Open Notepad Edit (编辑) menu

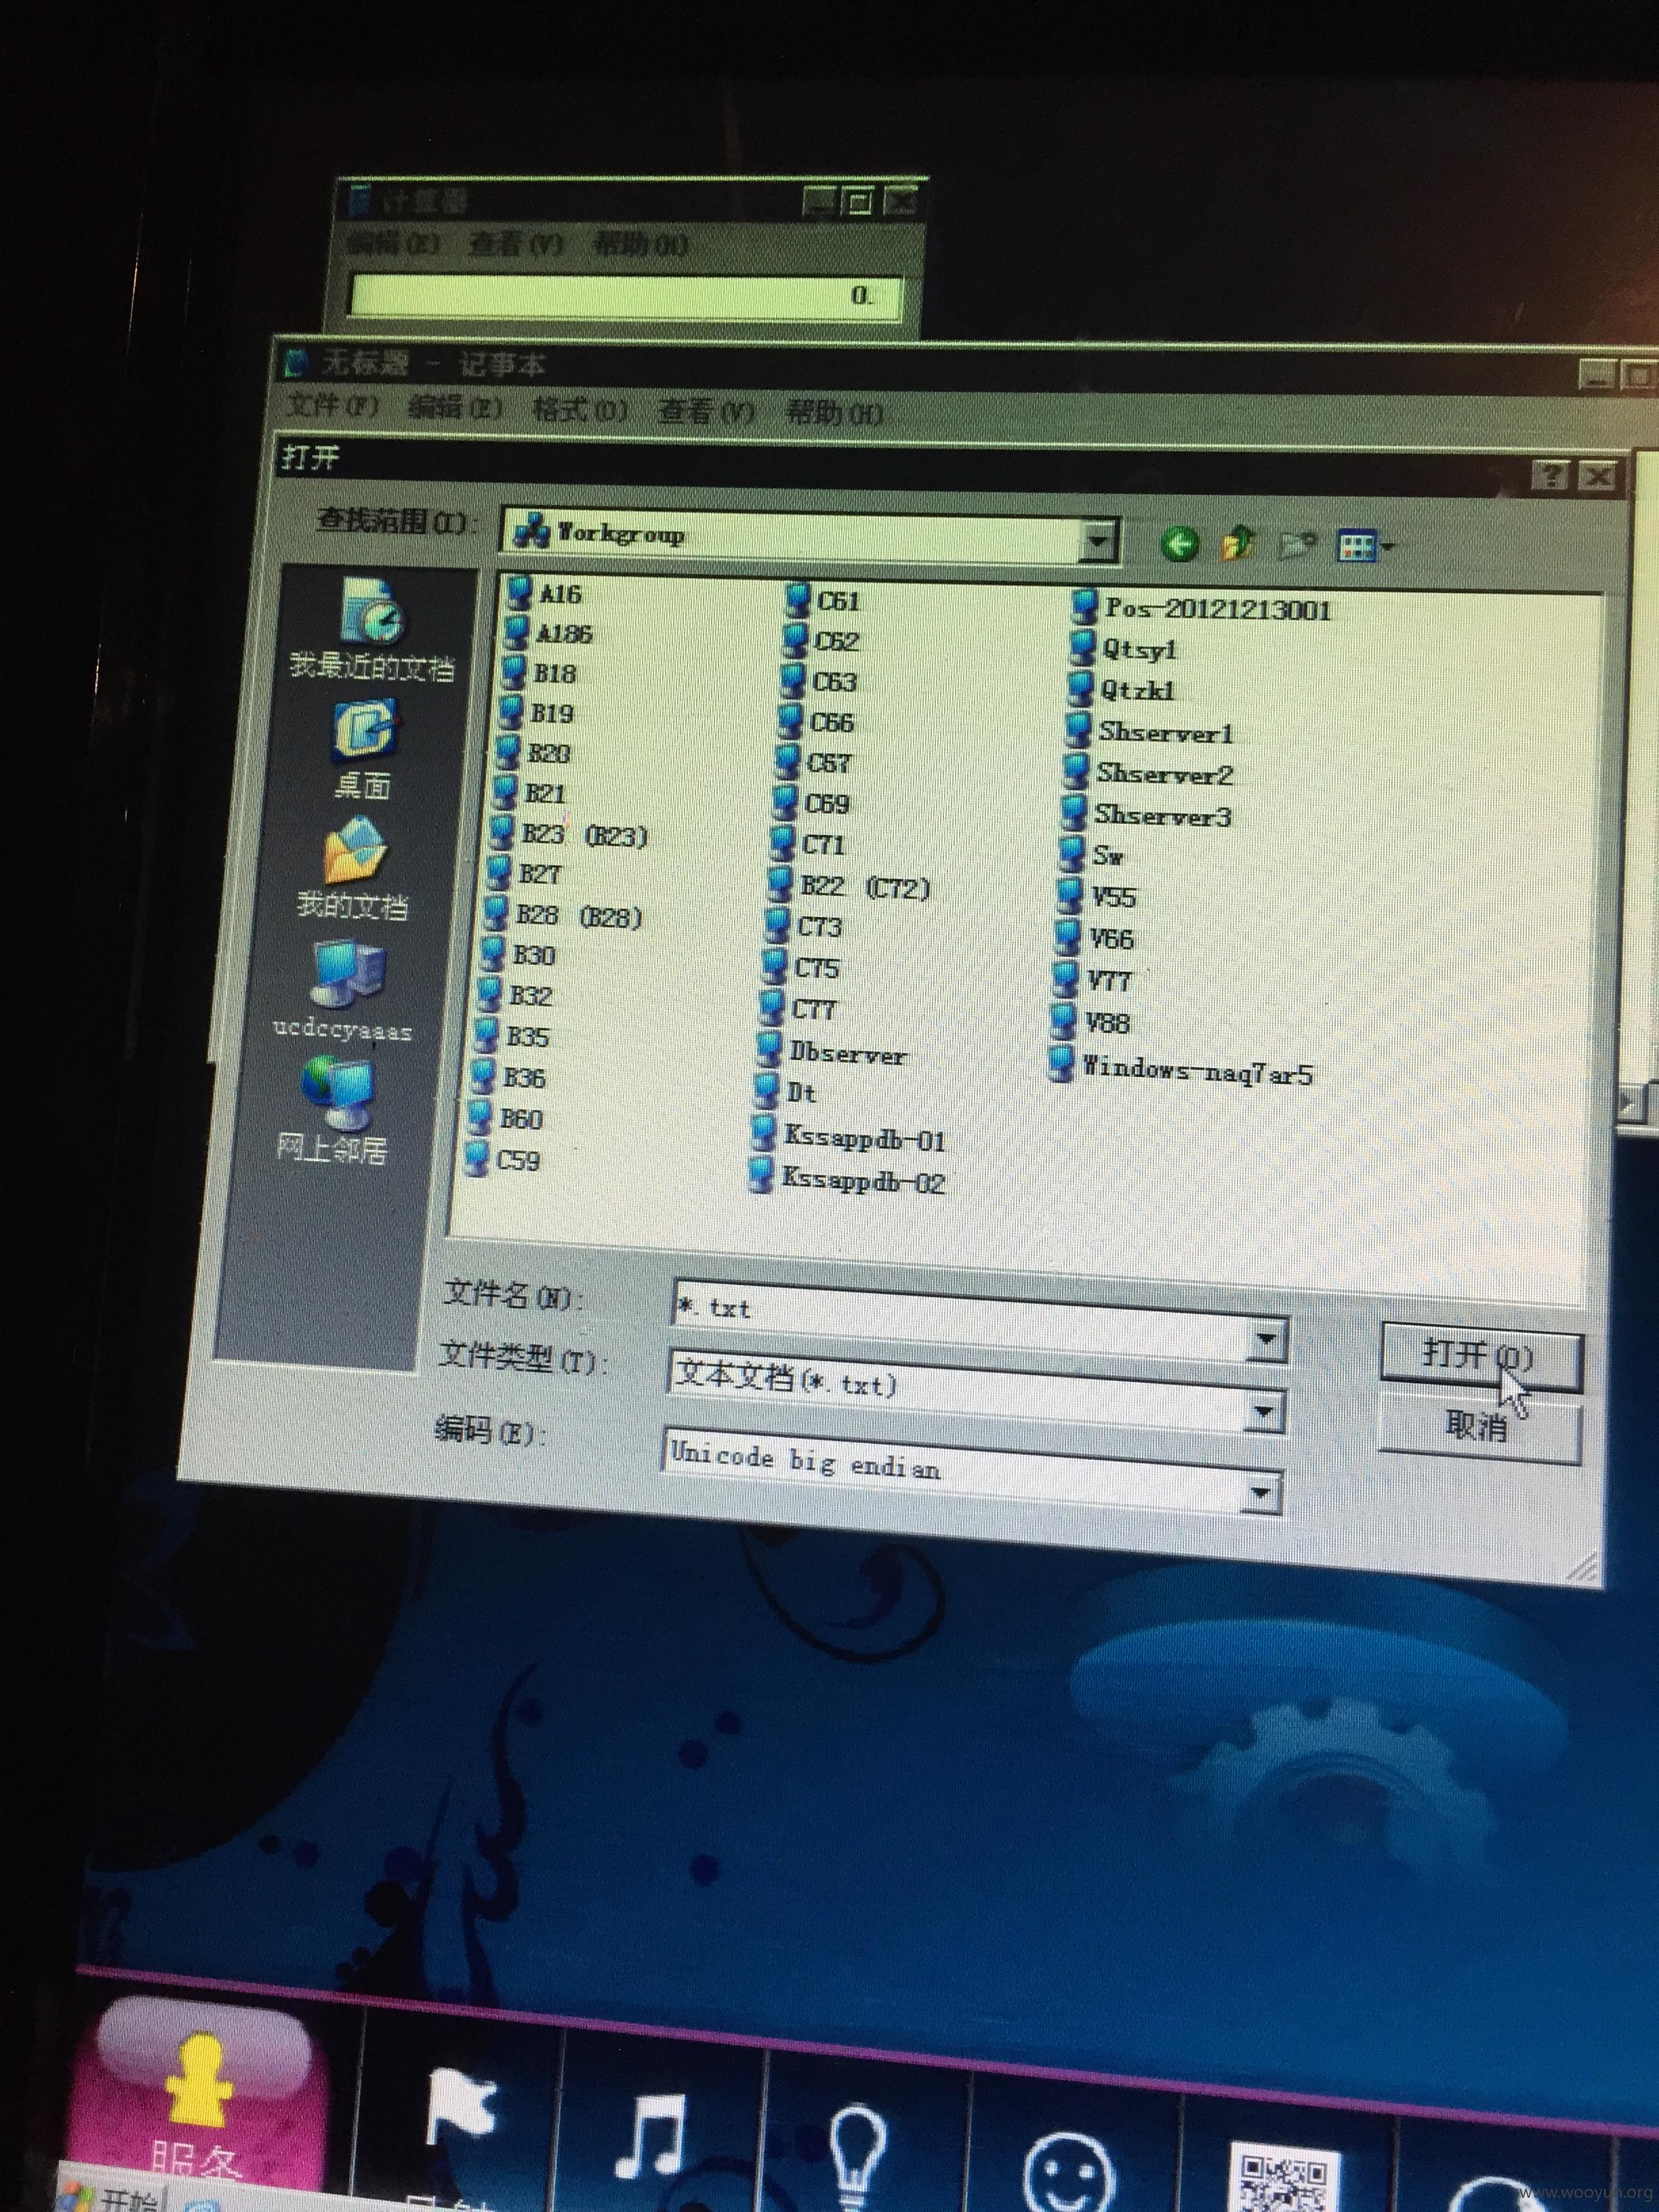[x=455, y=408]
